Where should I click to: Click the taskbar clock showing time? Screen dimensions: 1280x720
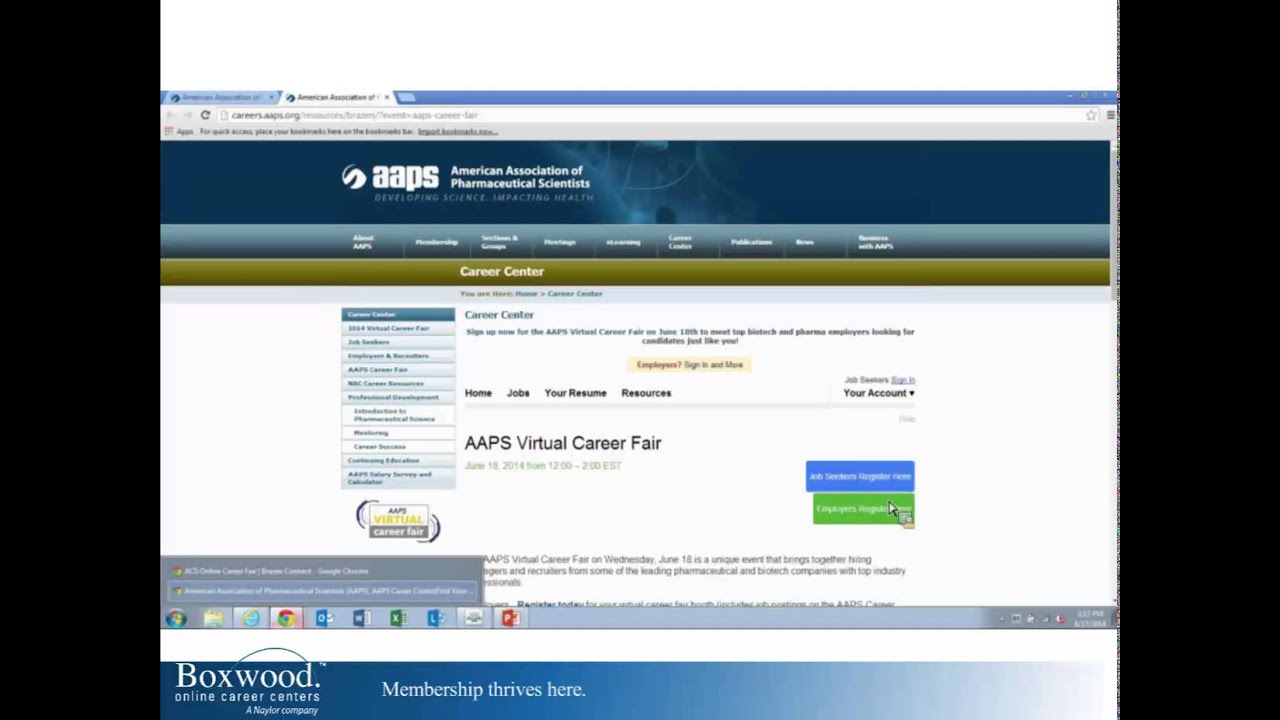tap(1091, 619)
